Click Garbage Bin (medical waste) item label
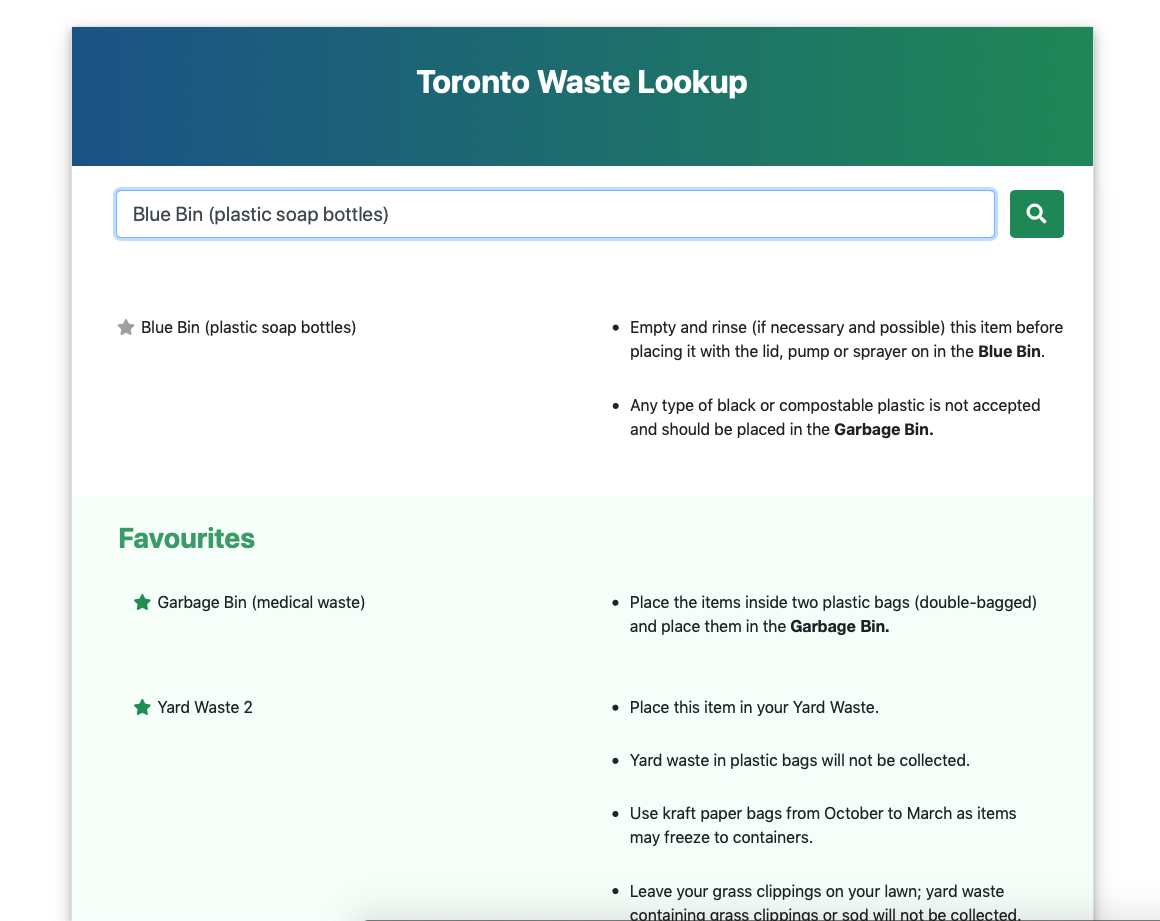 coord(261,602)
